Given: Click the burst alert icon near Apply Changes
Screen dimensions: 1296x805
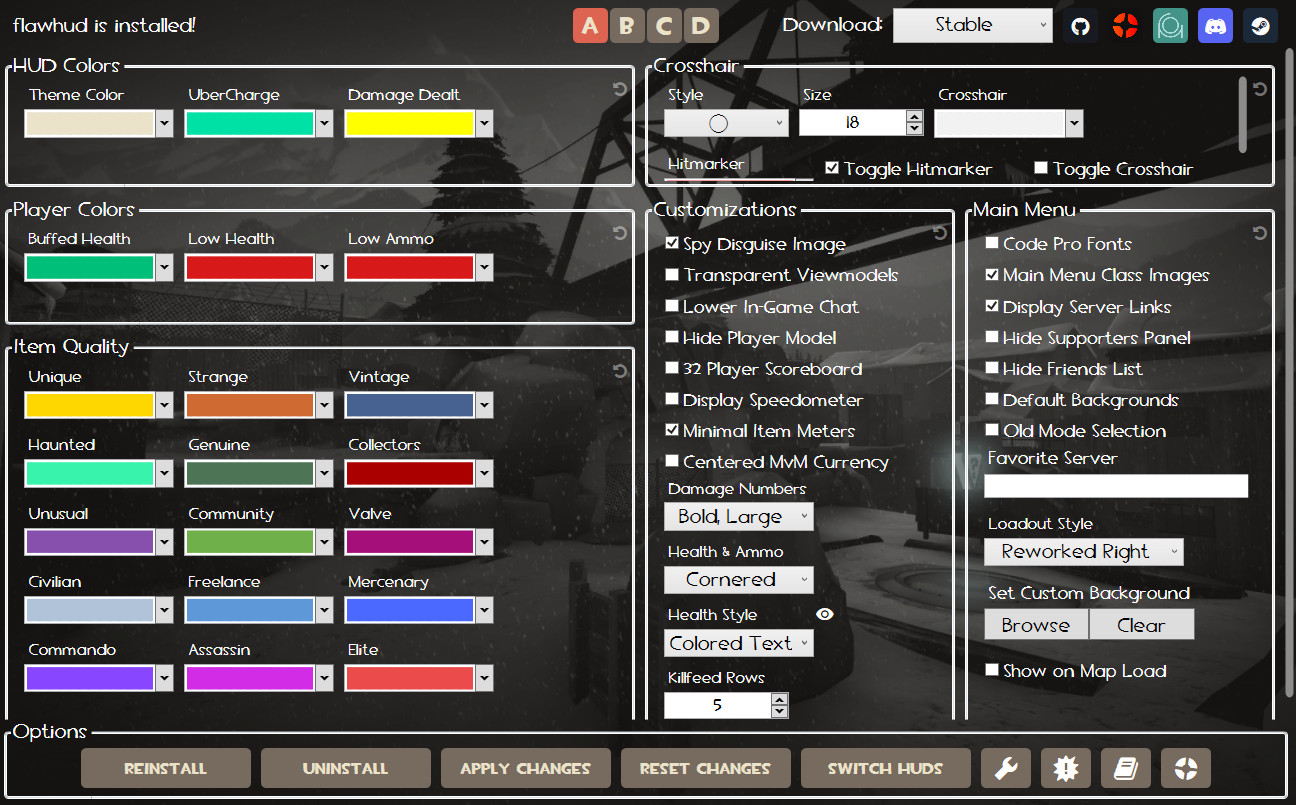Looking at the screenshot, I should [1066, 768].
